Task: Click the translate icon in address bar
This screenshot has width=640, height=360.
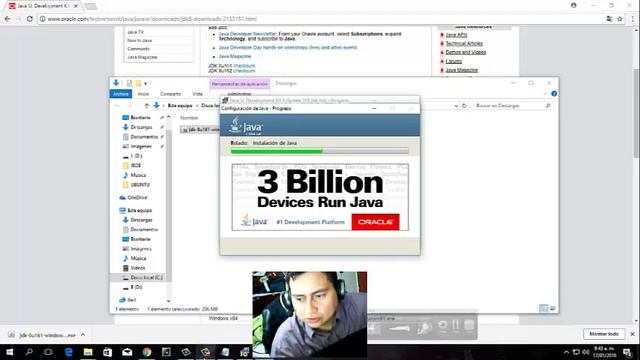Action: click(609, 19)
